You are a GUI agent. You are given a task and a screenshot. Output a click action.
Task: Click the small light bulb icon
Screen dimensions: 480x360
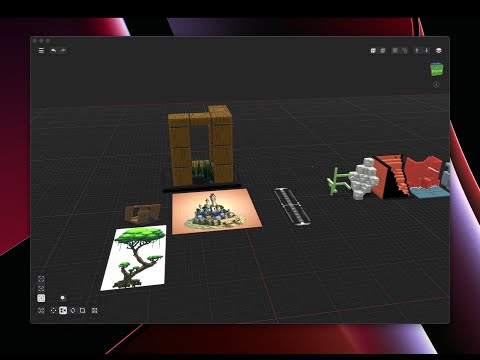[63, 298]
